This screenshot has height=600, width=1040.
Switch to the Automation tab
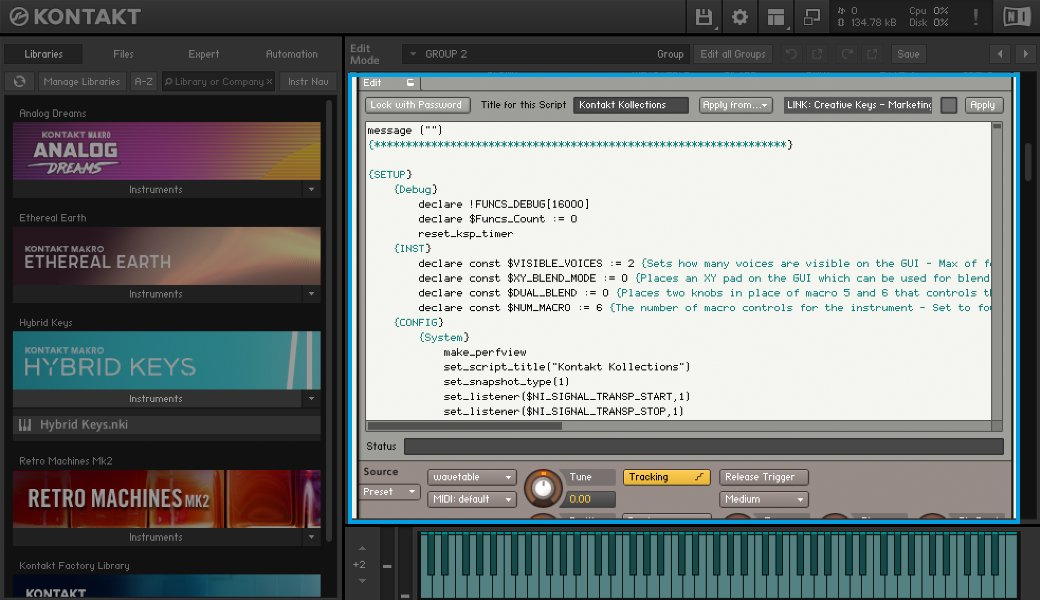tap(292, 54)
